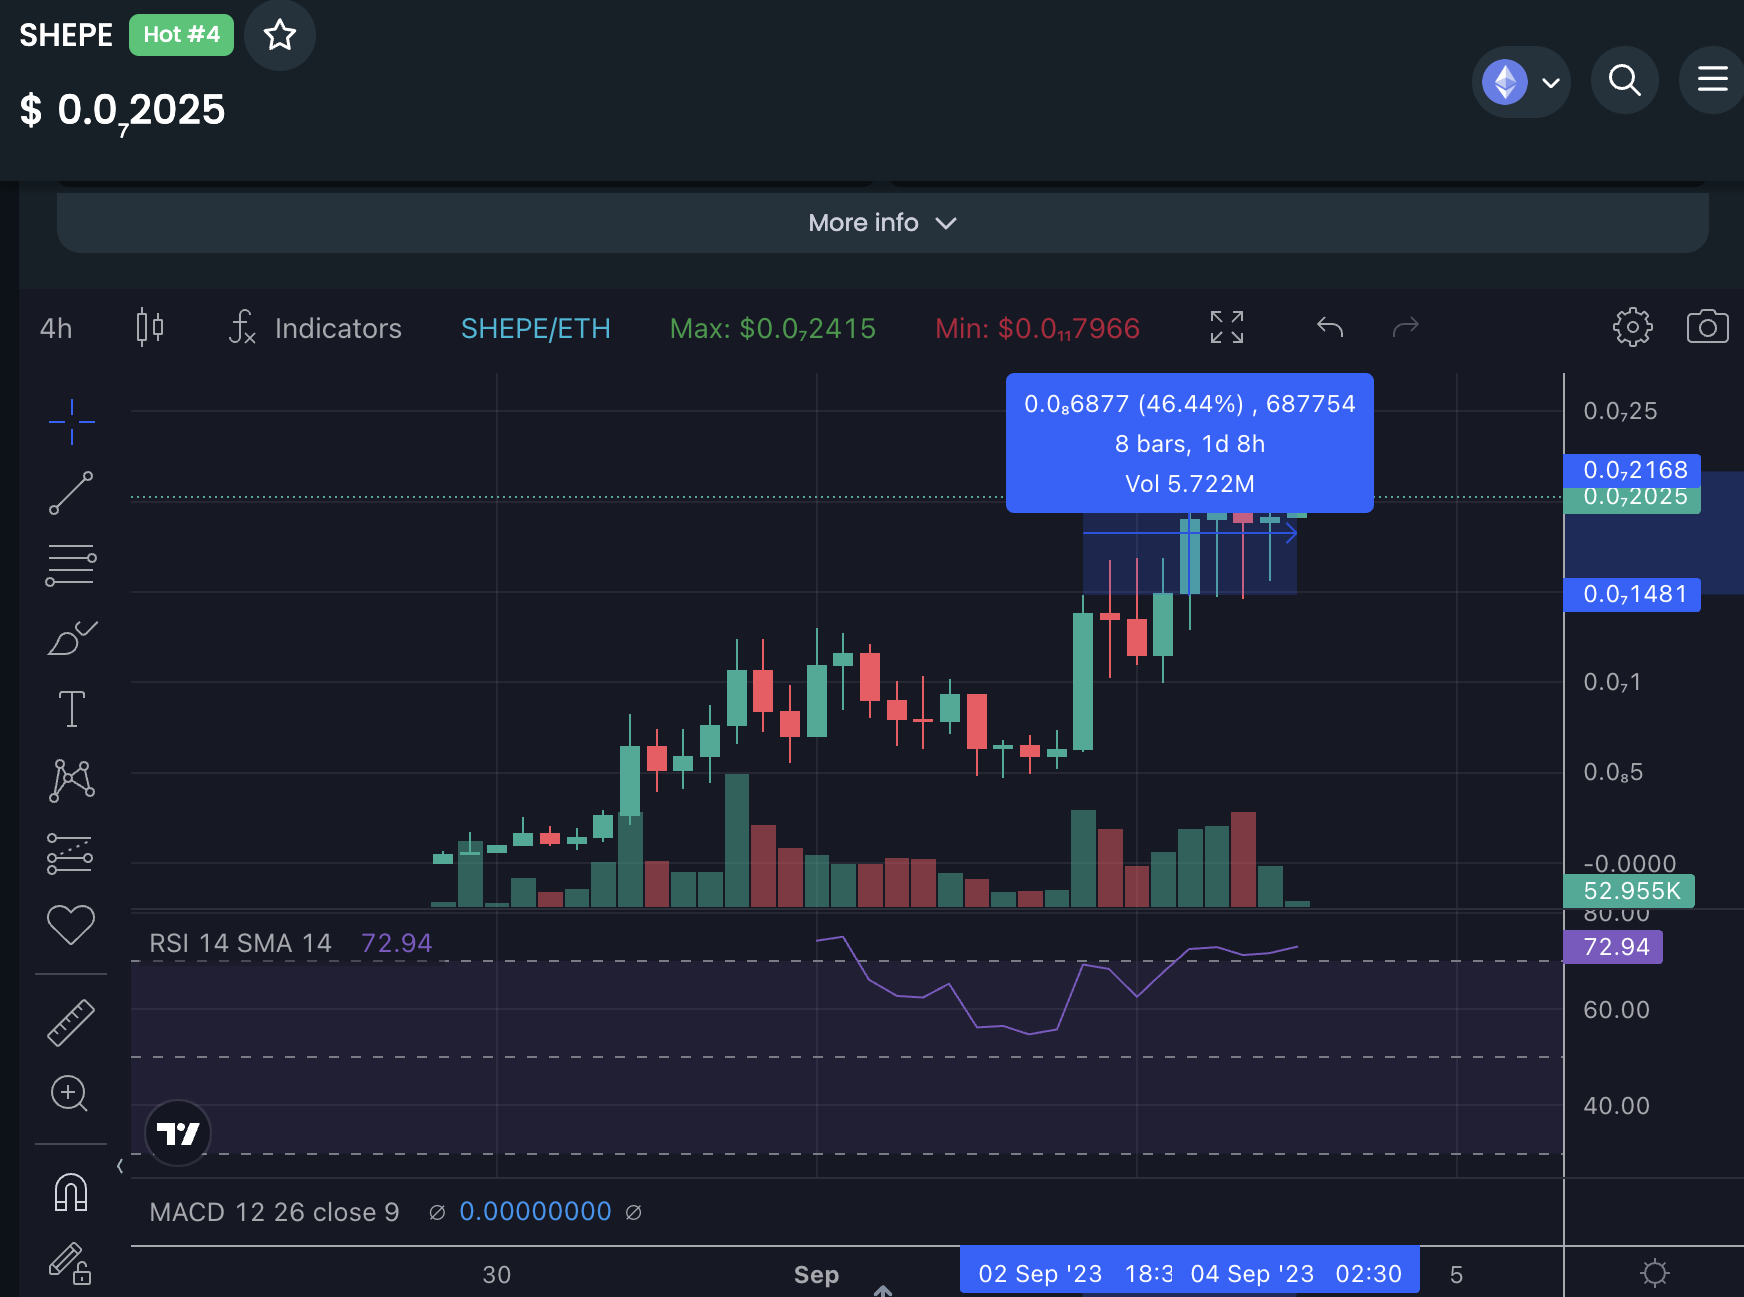Activate the zoom in tool
1744x1297 pixels.
click(70, 1093)
